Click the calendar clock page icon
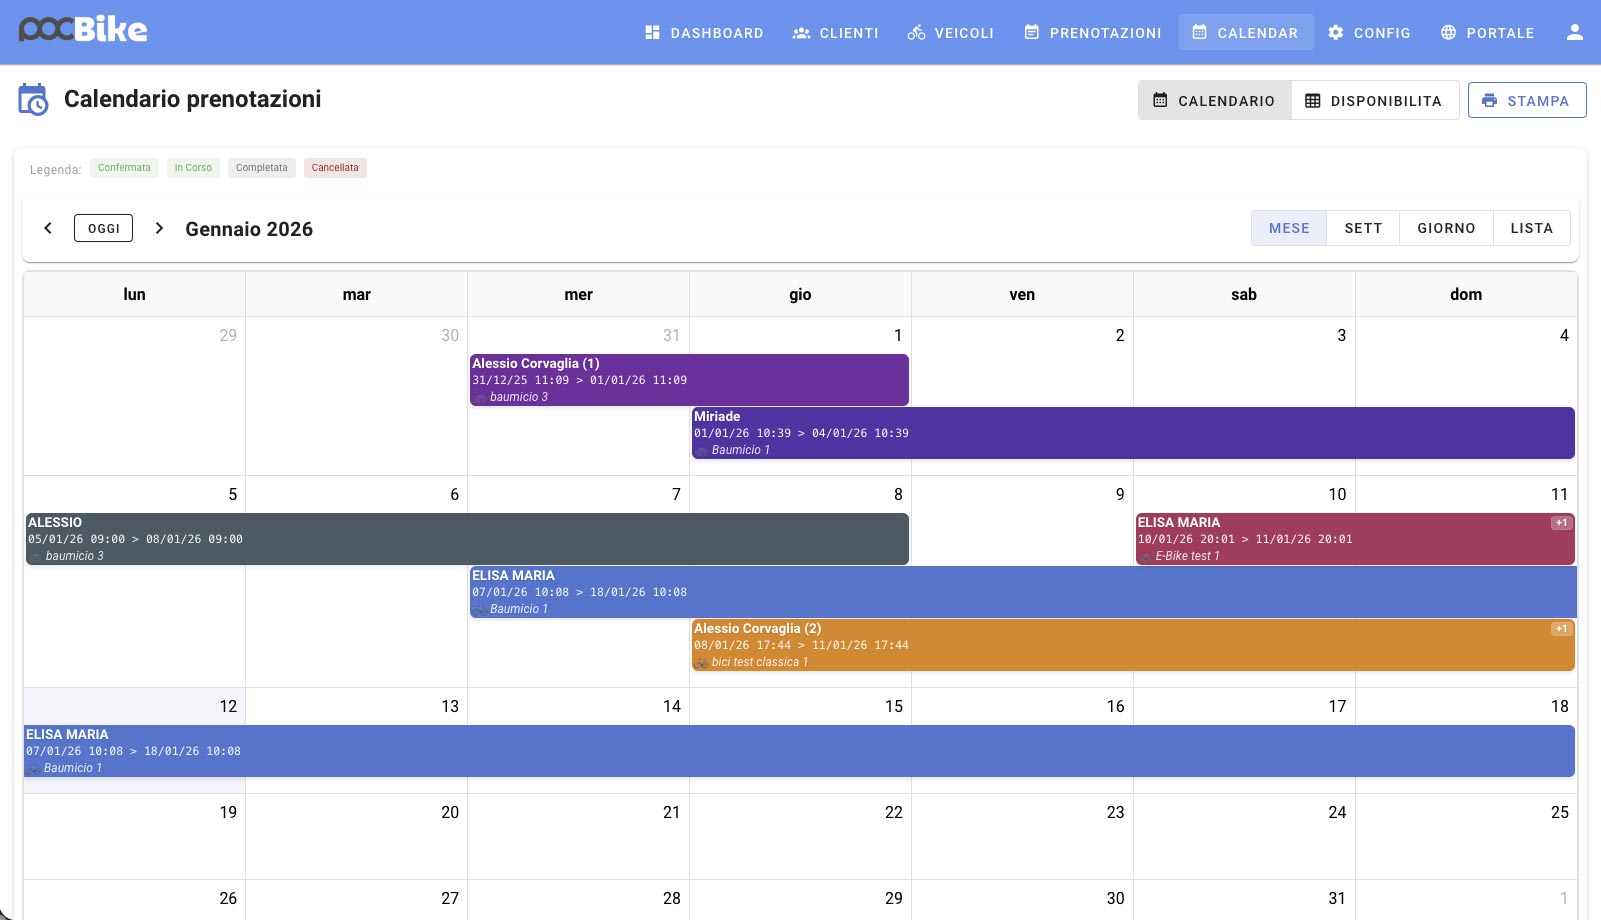The width and height of the screenshot is (1601, 920). 33,99
